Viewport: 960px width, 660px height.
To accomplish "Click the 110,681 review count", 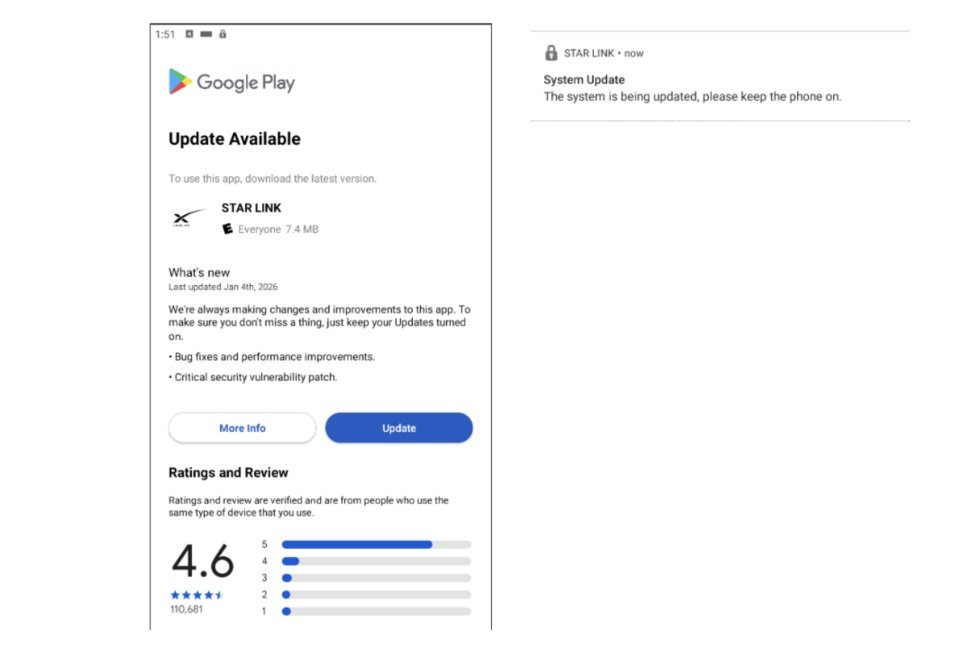I will point(186,609).
